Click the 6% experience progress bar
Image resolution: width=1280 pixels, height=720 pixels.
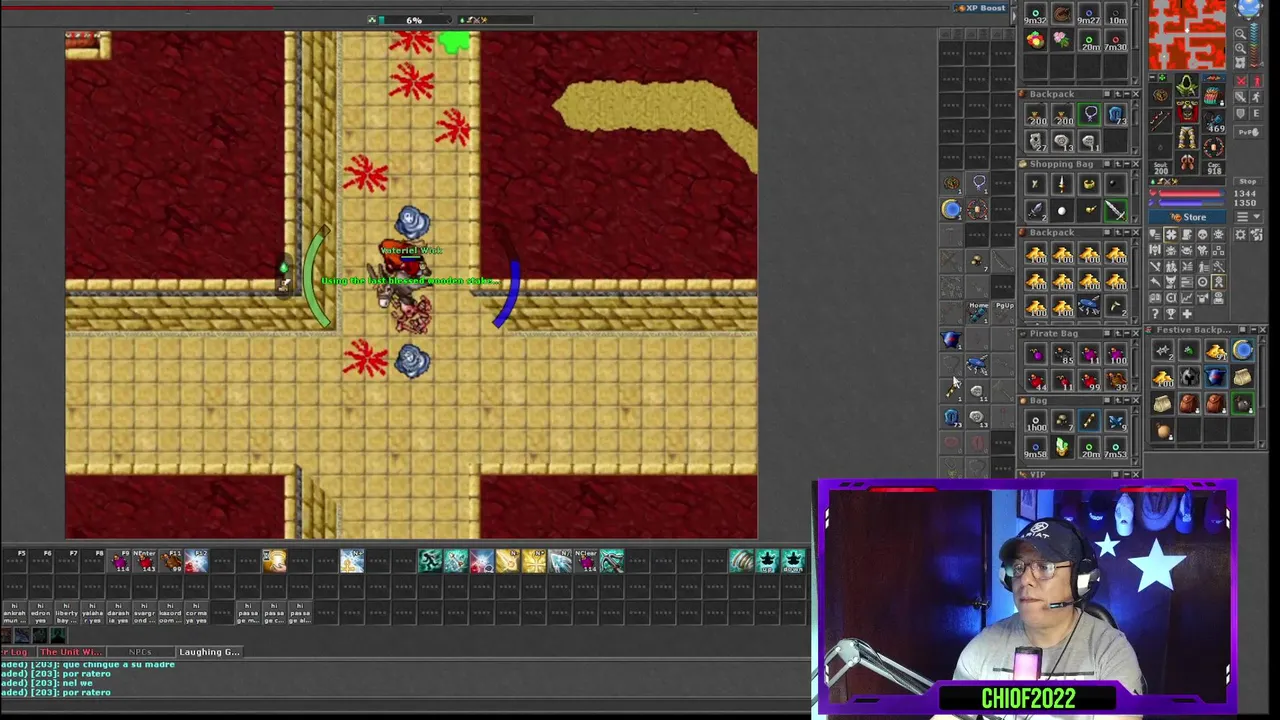point(414,20)
